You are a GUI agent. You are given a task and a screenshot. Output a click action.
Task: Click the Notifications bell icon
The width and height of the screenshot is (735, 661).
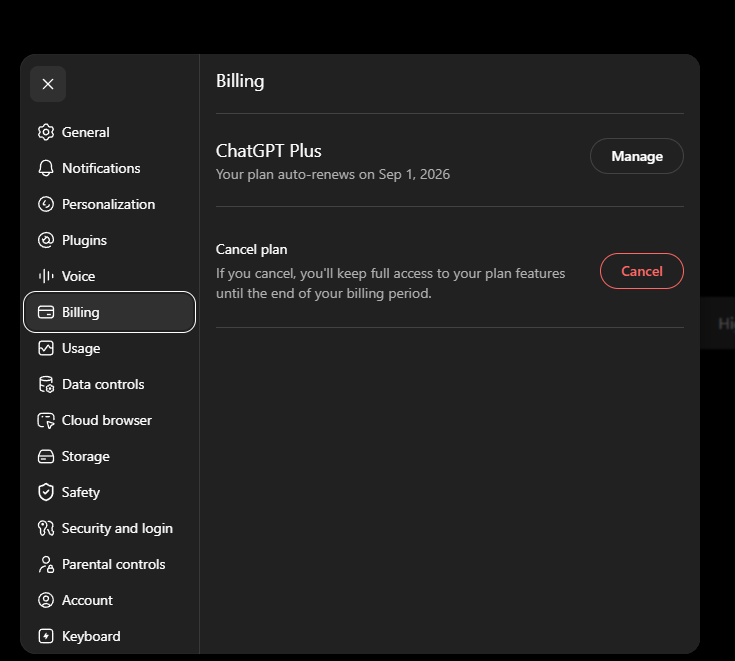click(x=46, y=168)
